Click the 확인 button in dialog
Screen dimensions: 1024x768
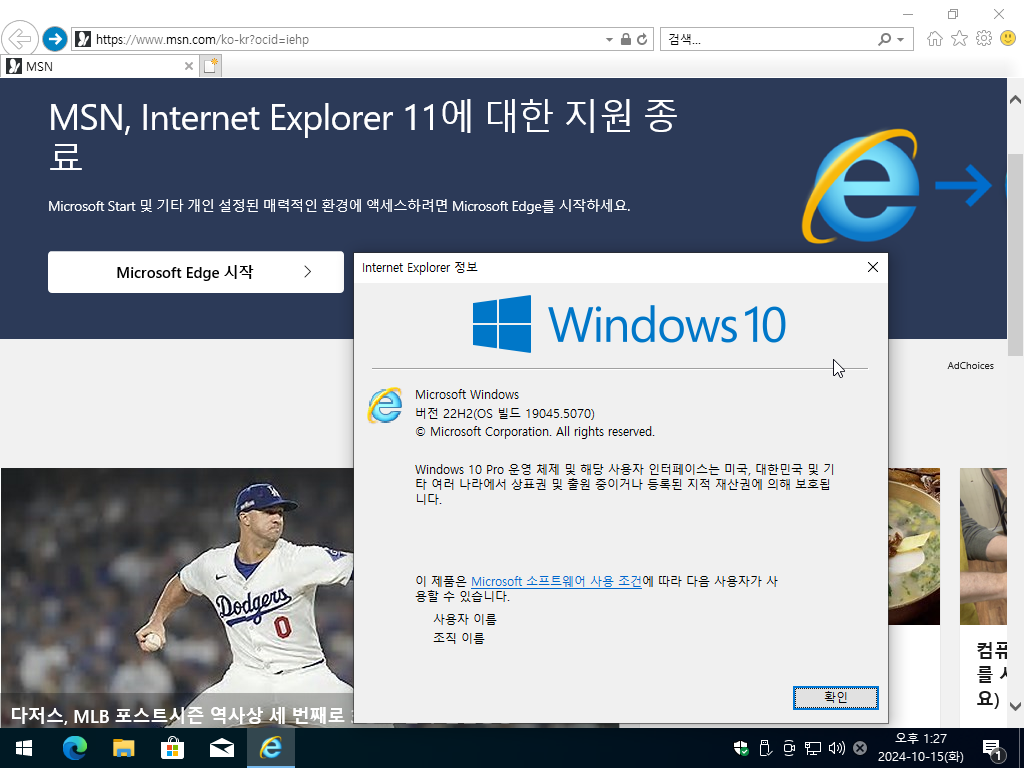tap(835, 697)
